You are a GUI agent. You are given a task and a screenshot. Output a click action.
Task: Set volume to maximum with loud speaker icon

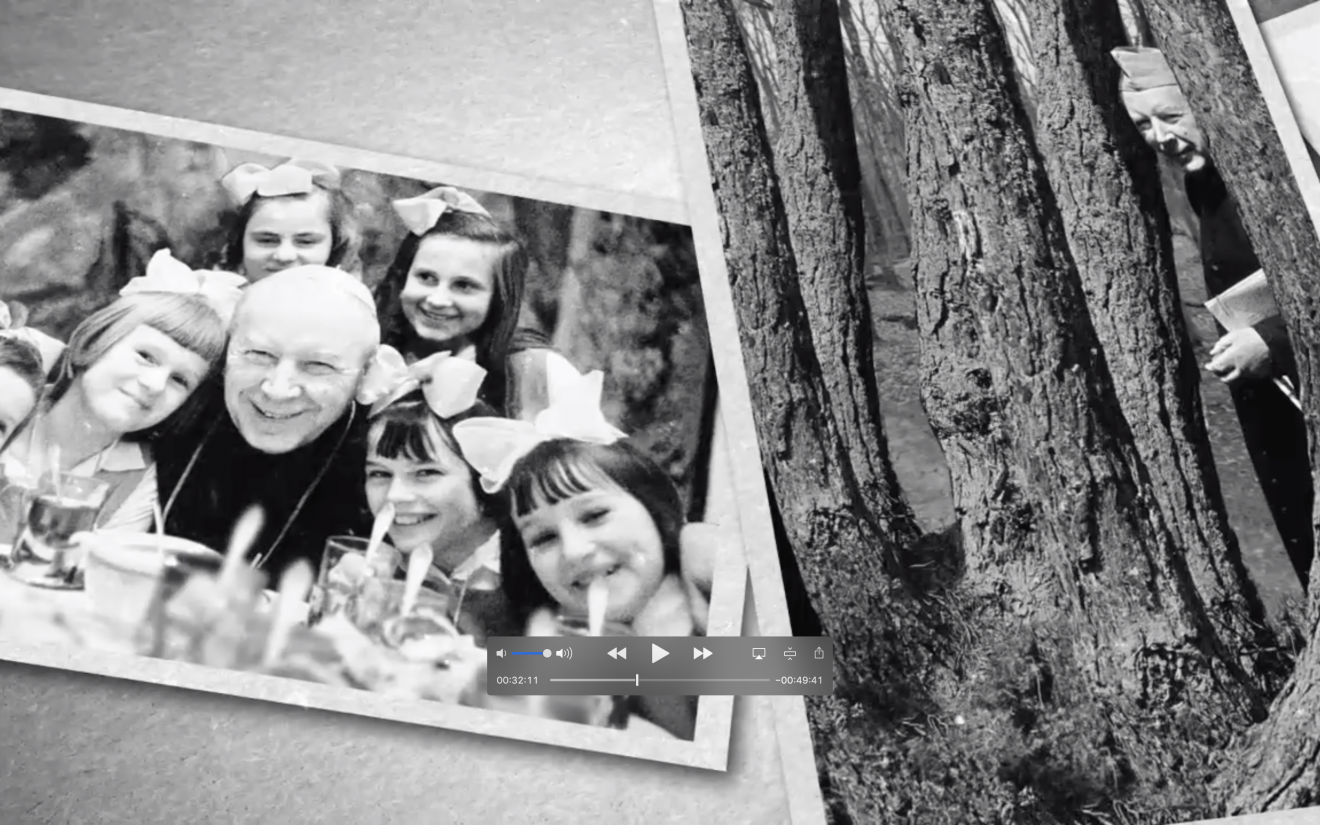(564, 653)
